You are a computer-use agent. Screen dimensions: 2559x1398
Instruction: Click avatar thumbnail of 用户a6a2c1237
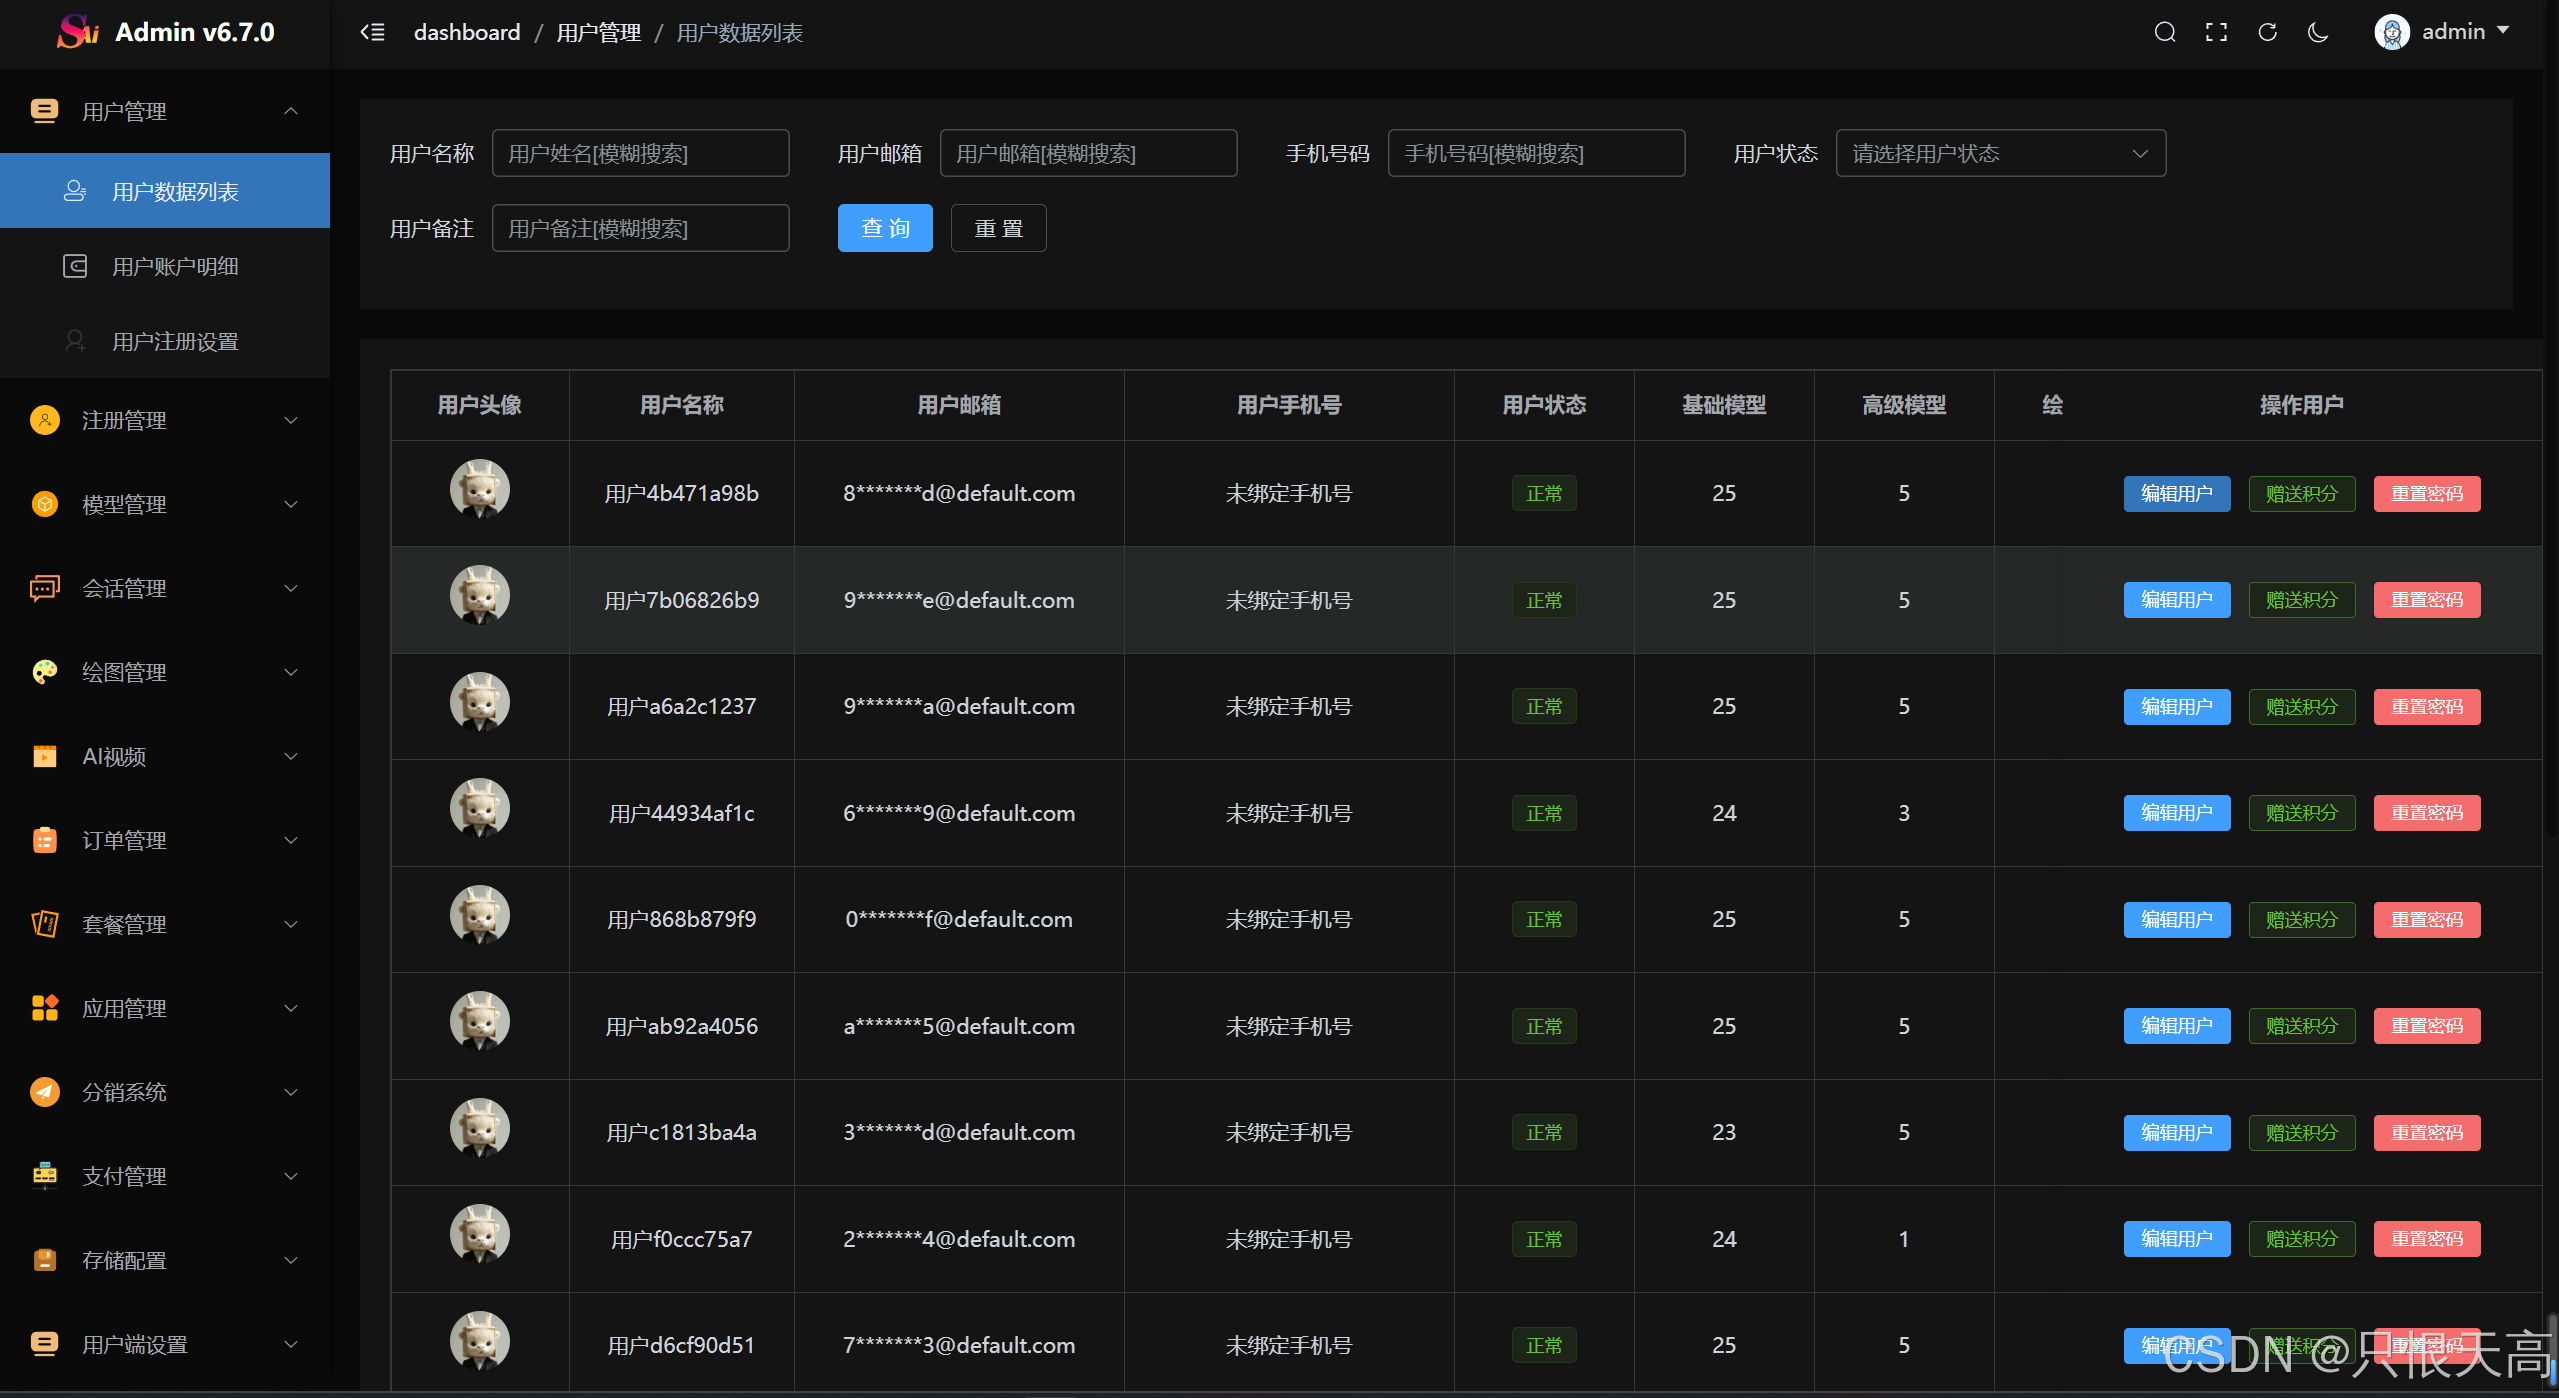pos(479,702)
